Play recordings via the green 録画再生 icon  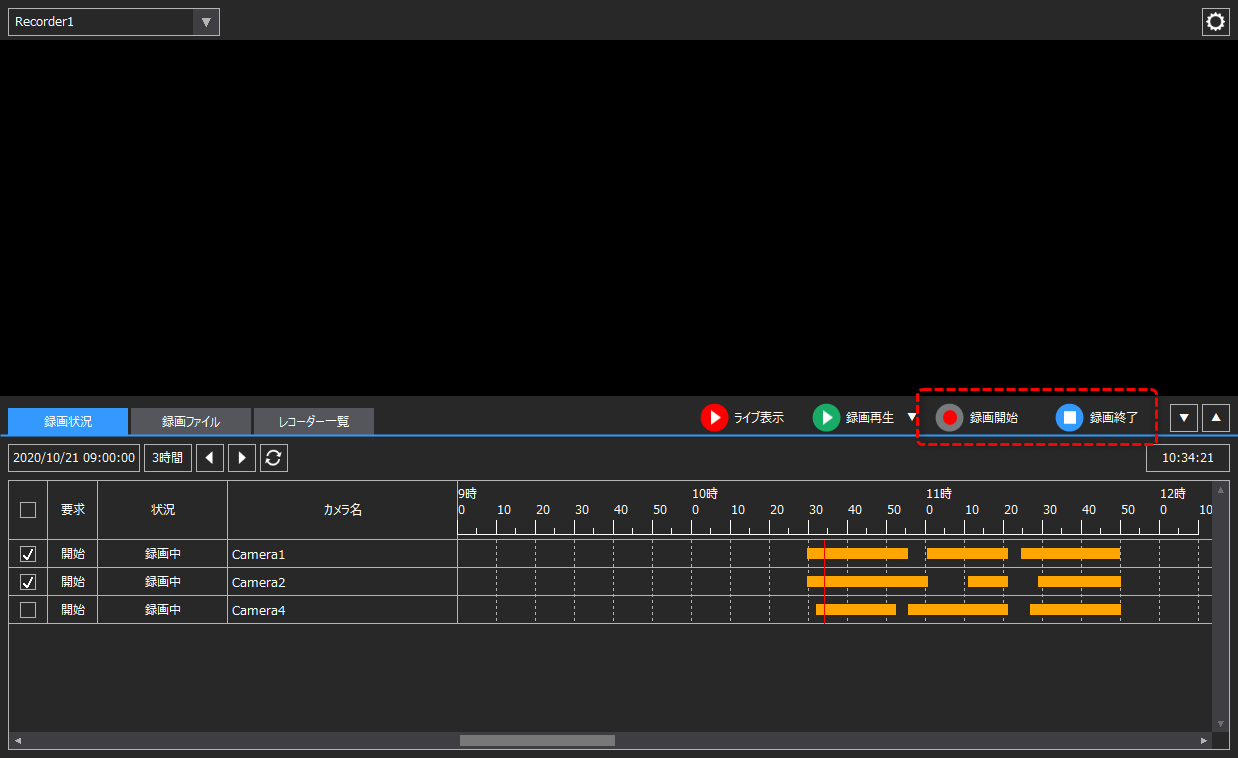(826, 418)
